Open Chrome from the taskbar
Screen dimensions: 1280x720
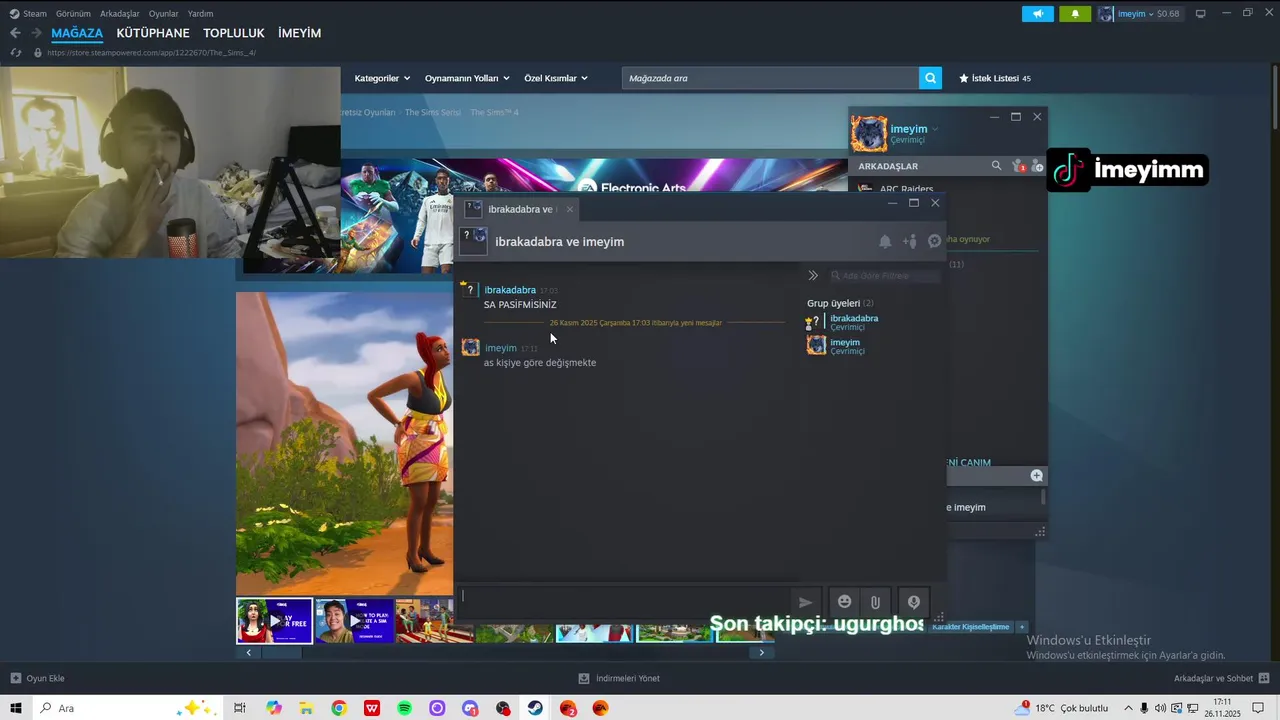[339, 708]
